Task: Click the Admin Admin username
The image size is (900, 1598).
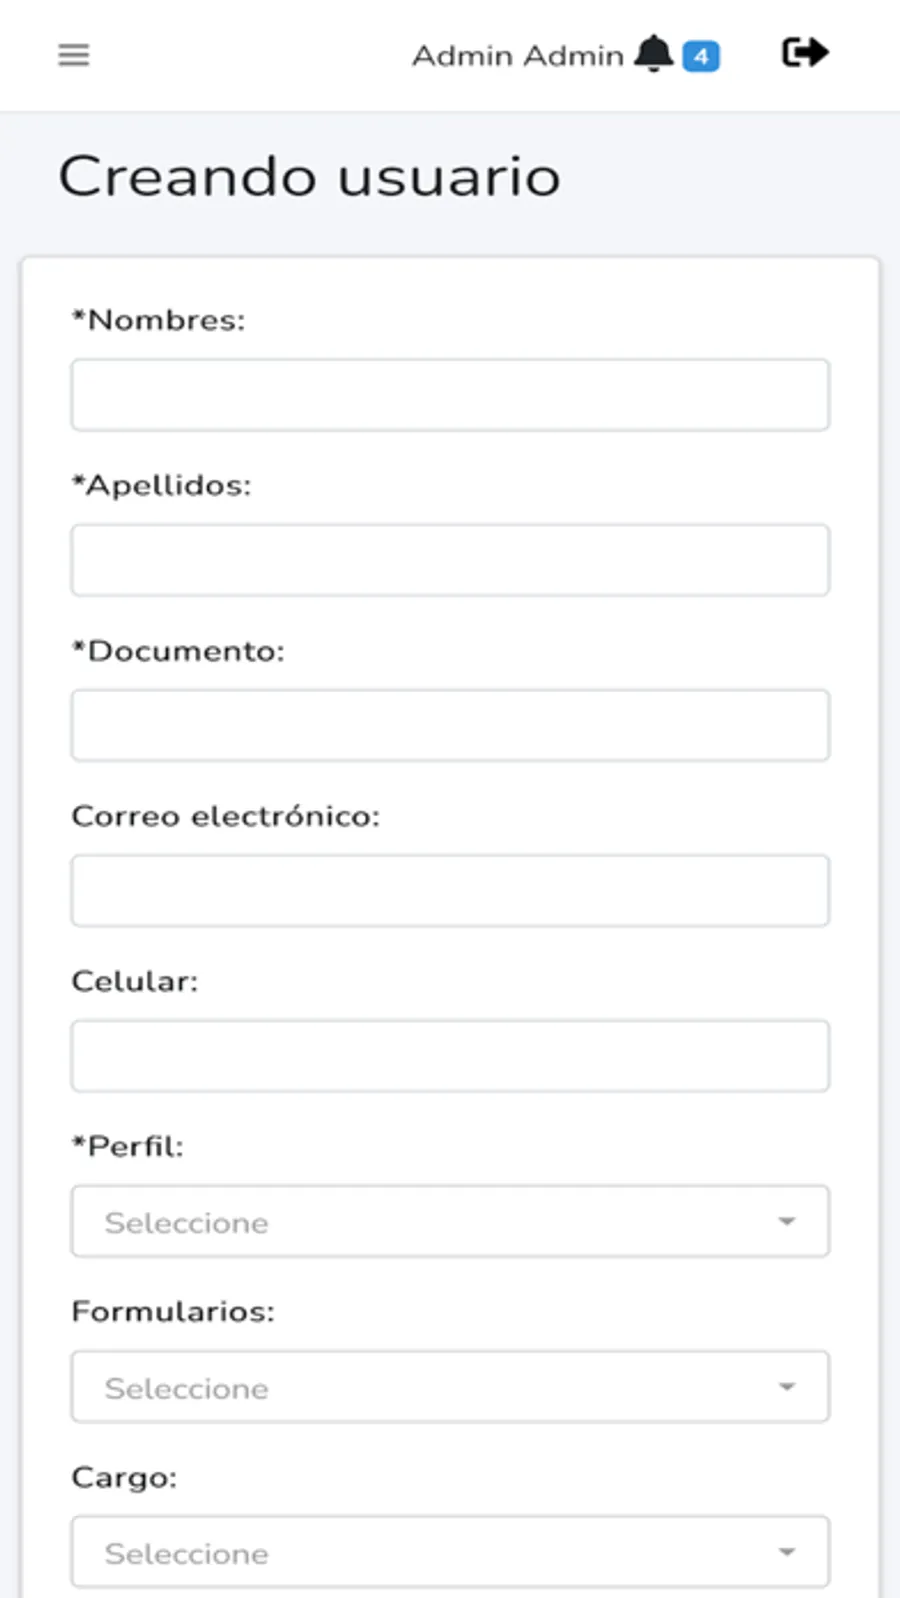Action: pos(518,56)
